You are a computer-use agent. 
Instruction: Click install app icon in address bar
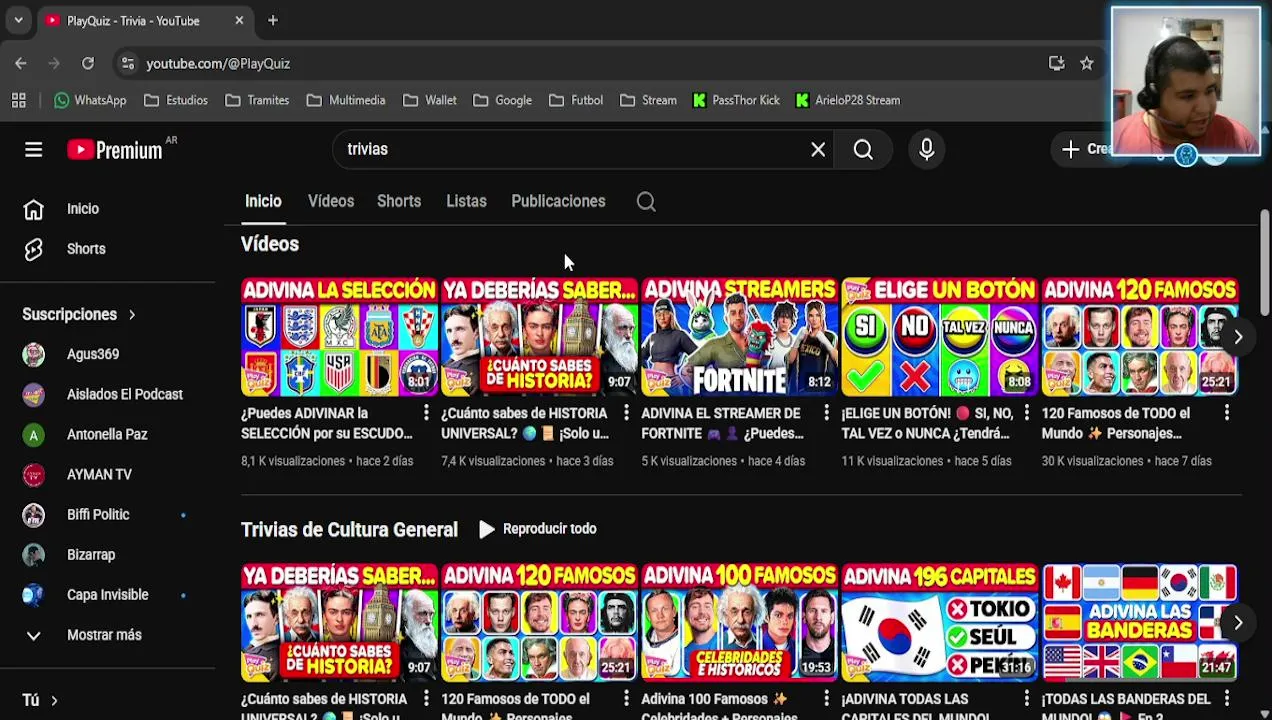tap(1057, 63)
